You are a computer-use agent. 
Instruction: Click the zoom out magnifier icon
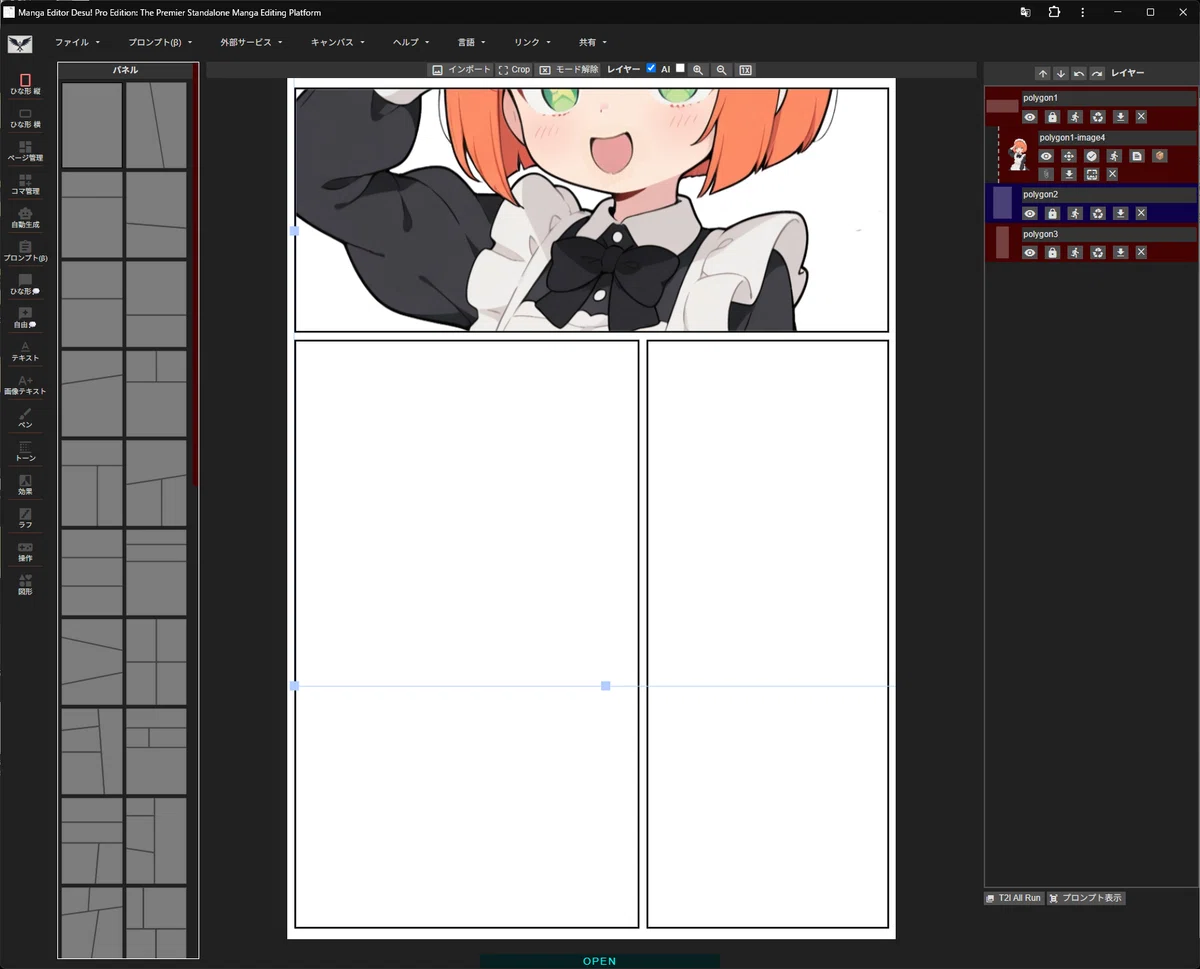point(722,70)
